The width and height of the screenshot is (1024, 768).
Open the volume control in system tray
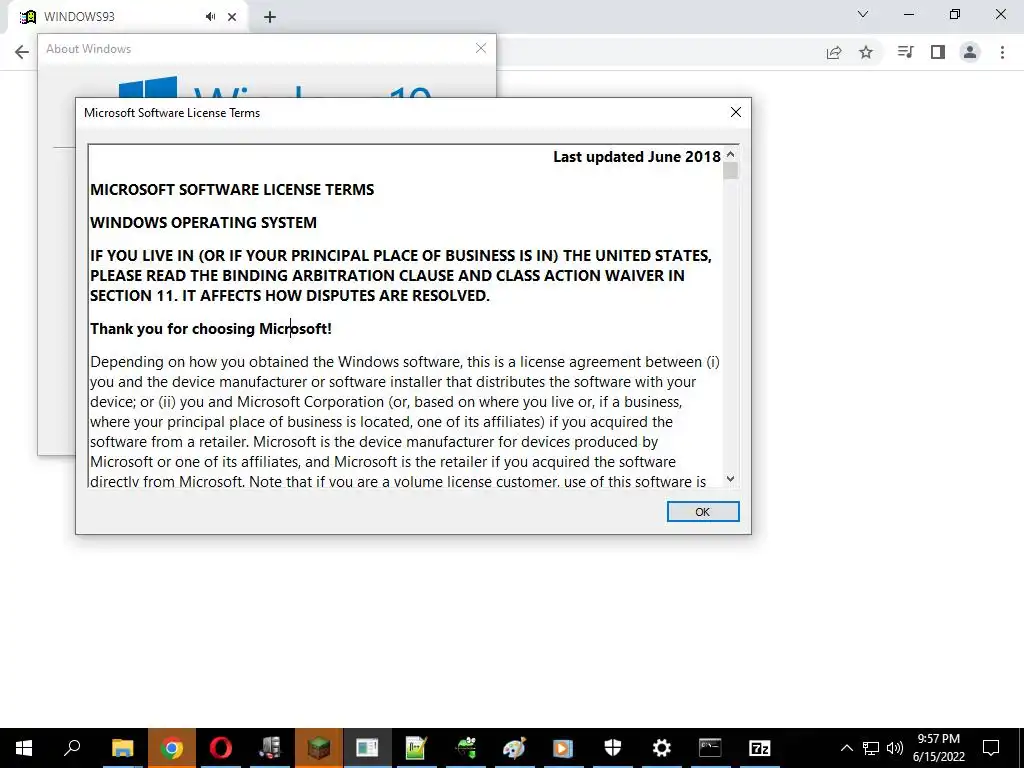pyautogui.click(x=895, y=748)
